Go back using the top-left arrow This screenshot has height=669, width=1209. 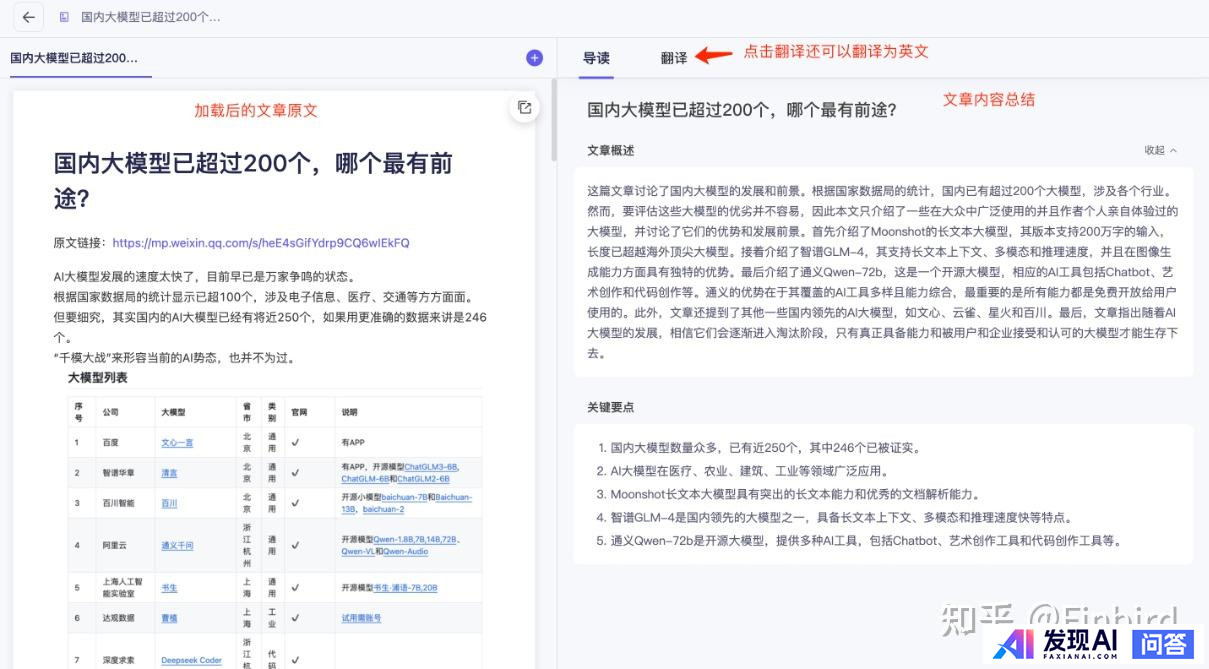[28, 17]
